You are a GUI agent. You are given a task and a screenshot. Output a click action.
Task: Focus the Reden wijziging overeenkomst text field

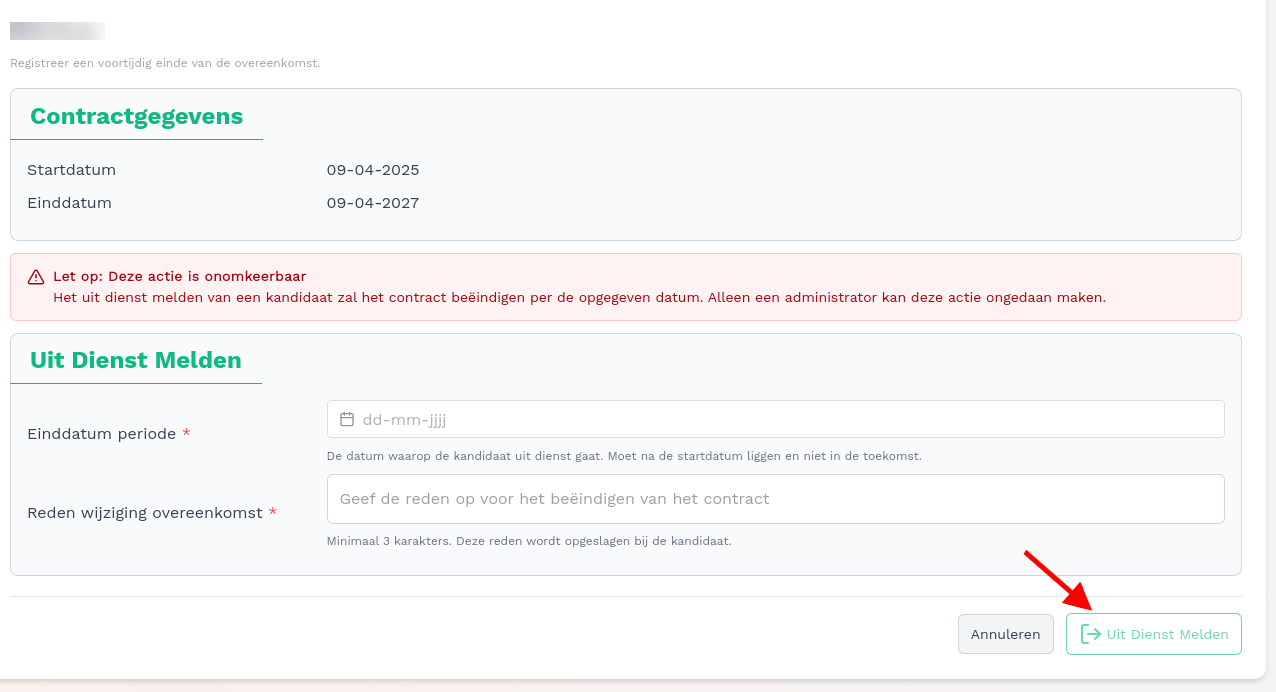coord(775,499)
